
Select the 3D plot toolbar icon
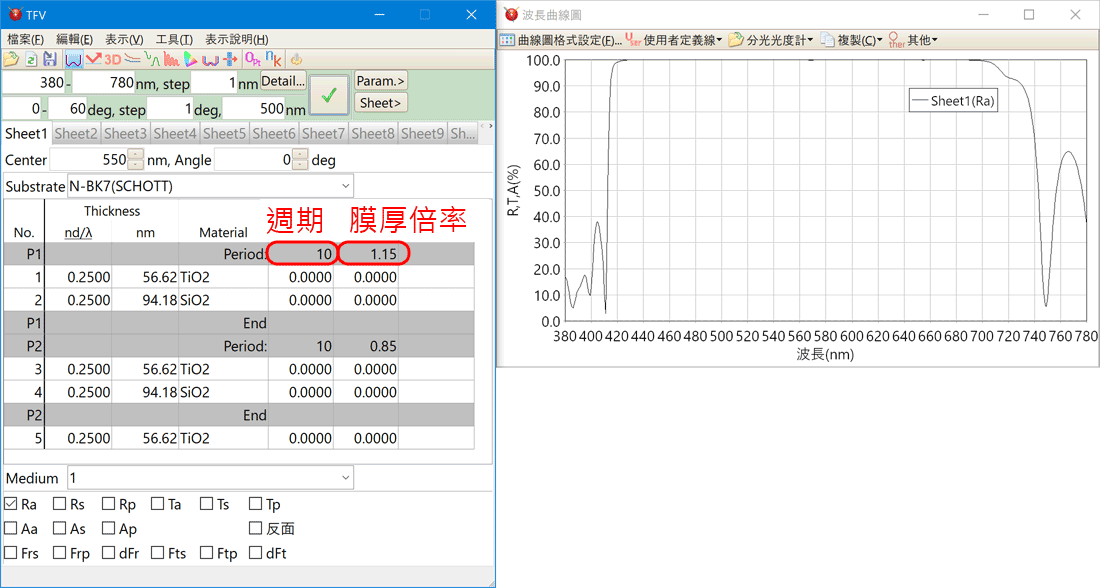[x=112, y=59]
